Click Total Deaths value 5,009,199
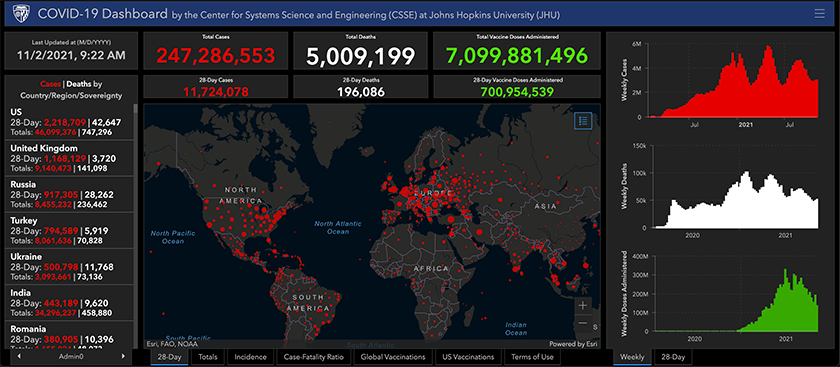 [x=361, y=55]
